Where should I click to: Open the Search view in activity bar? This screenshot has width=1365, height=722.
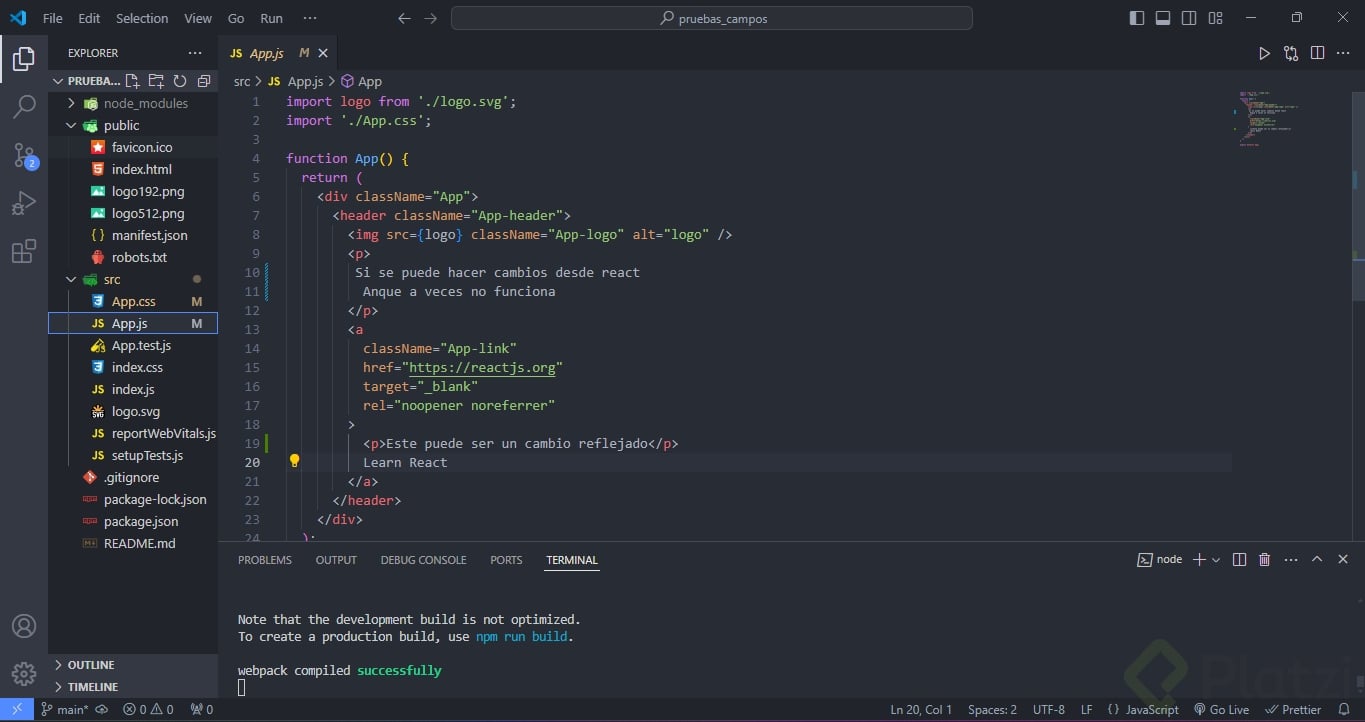24,107
